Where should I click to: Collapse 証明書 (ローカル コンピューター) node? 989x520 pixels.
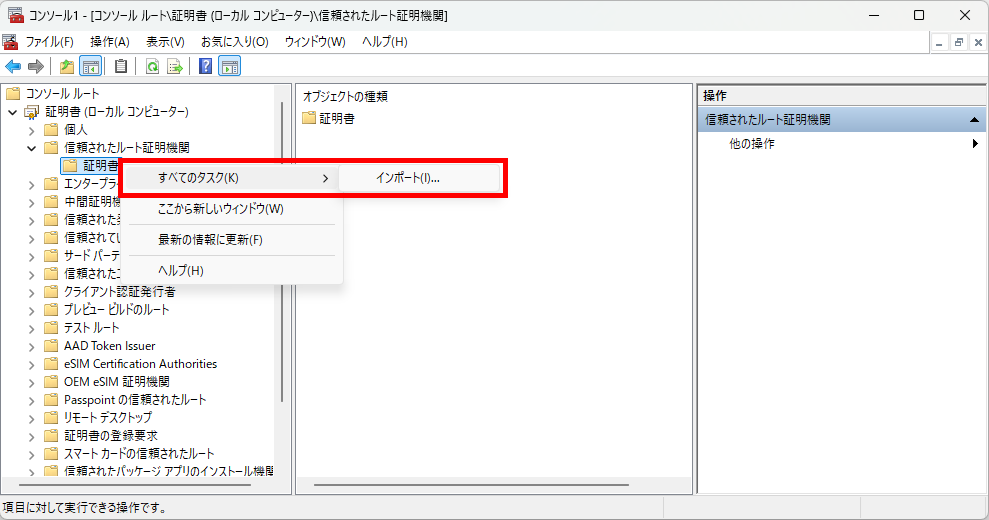[x=13, y=112]
